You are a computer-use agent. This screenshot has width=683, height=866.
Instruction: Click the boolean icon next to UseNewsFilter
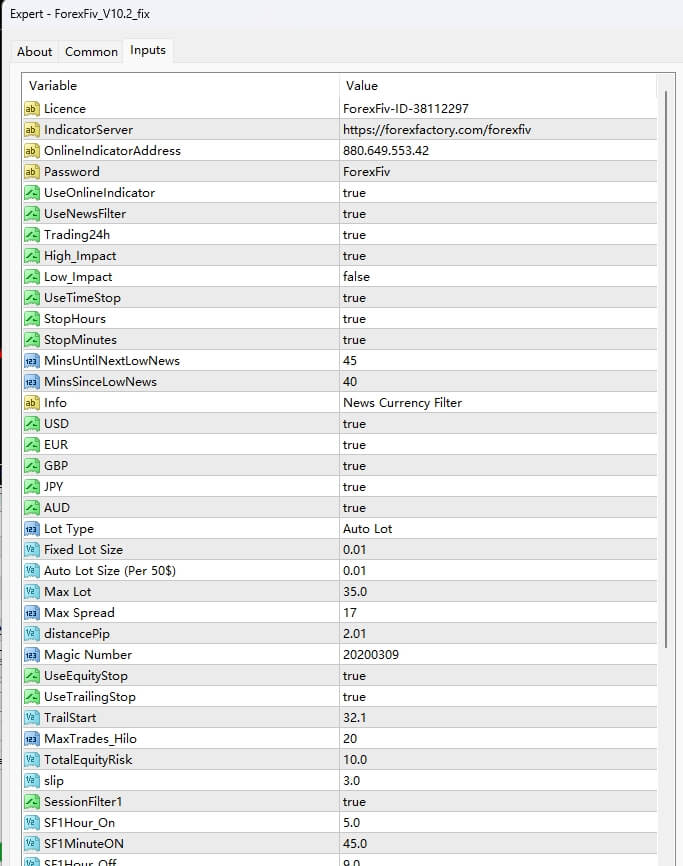coord(34,213)
